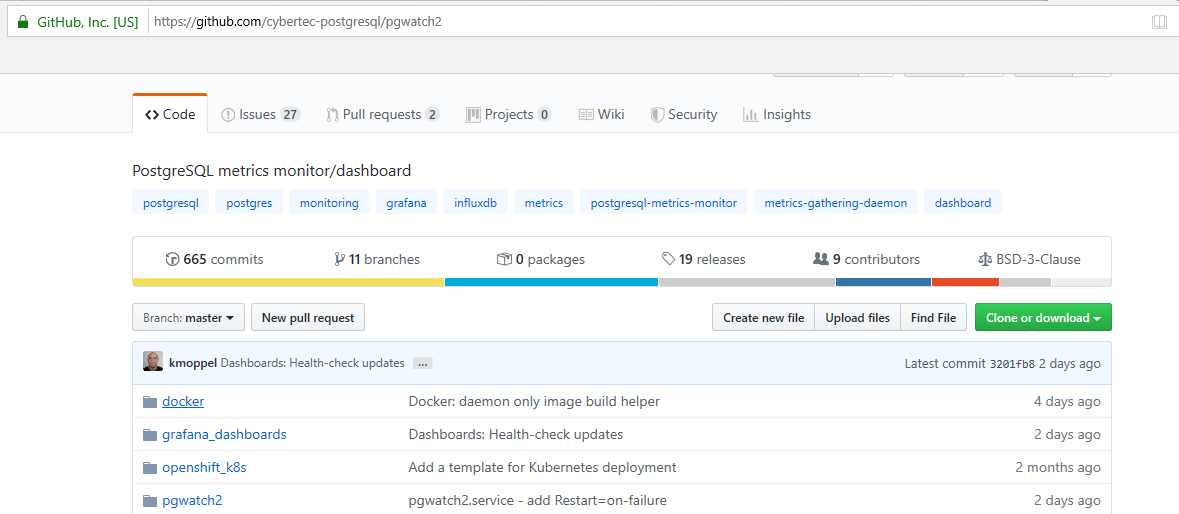Click the releases tag icon
This screenshot has height=514, width=1179.
pos(668,259)
